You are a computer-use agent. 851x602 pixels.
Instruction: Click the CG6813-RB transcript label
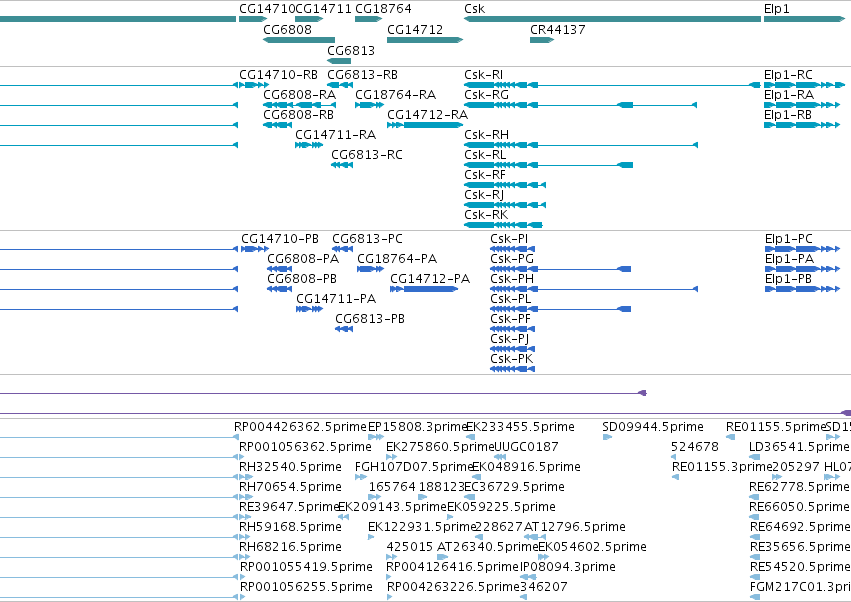point(362,74)
